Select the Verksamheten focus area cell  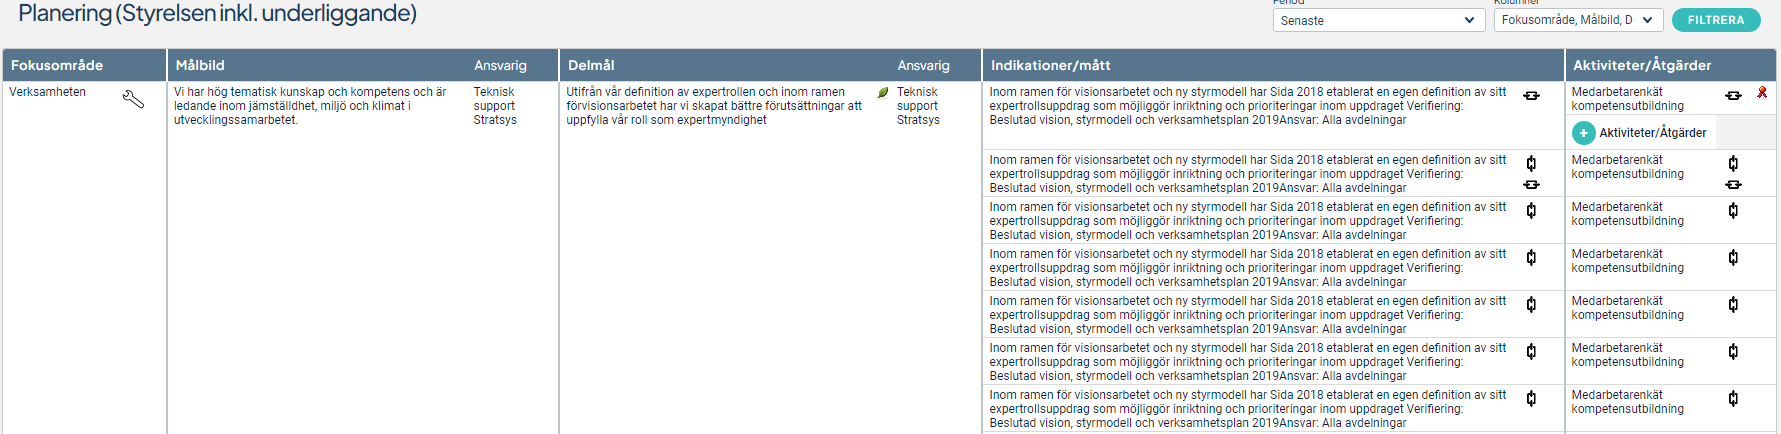click(48, 92)
